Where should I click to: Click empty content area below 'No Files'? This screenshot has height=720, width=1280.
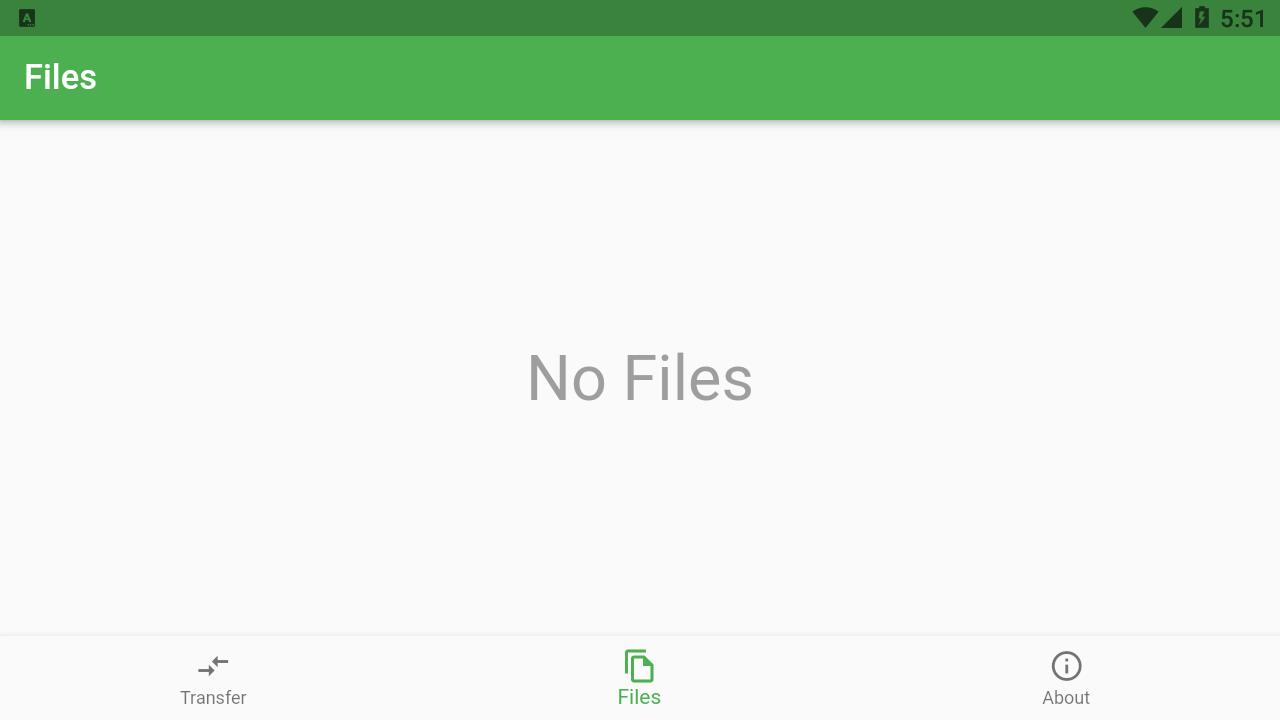pos(640,520)
